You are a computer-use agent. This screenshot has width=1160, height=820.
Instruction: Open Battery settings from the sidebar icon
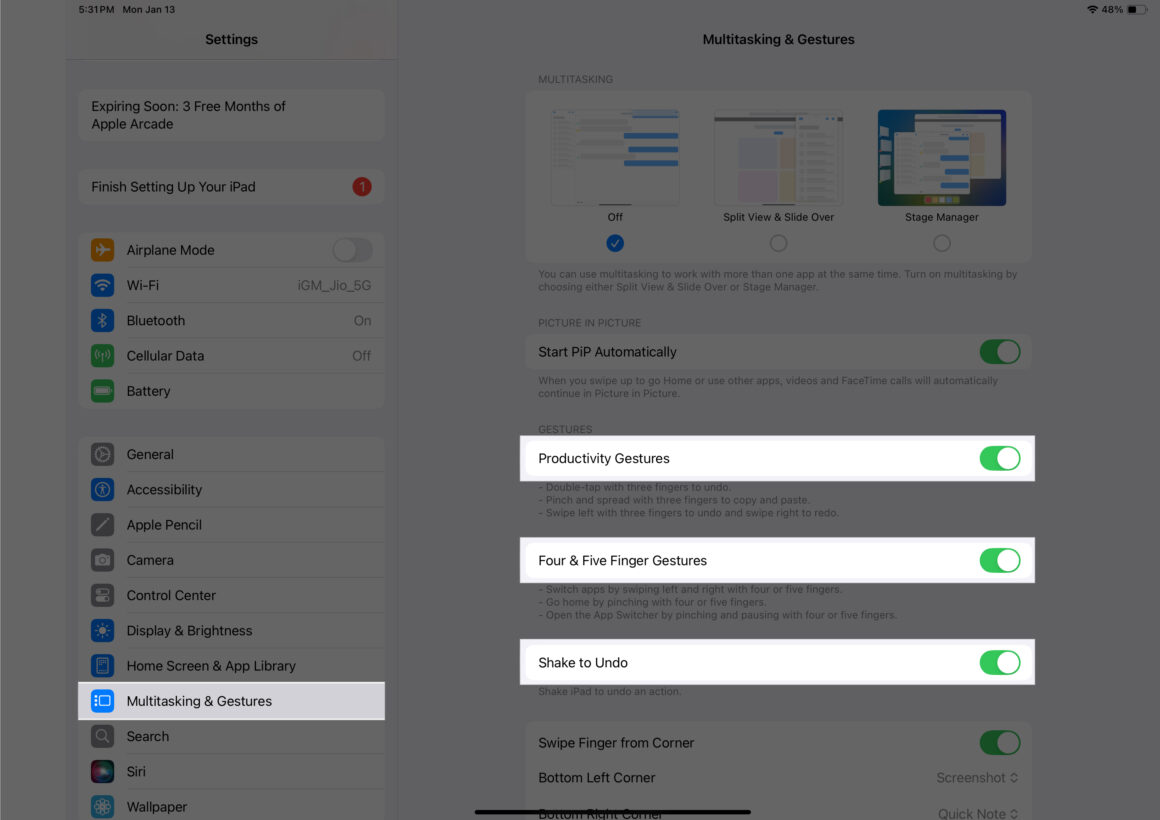click(102, 391)
